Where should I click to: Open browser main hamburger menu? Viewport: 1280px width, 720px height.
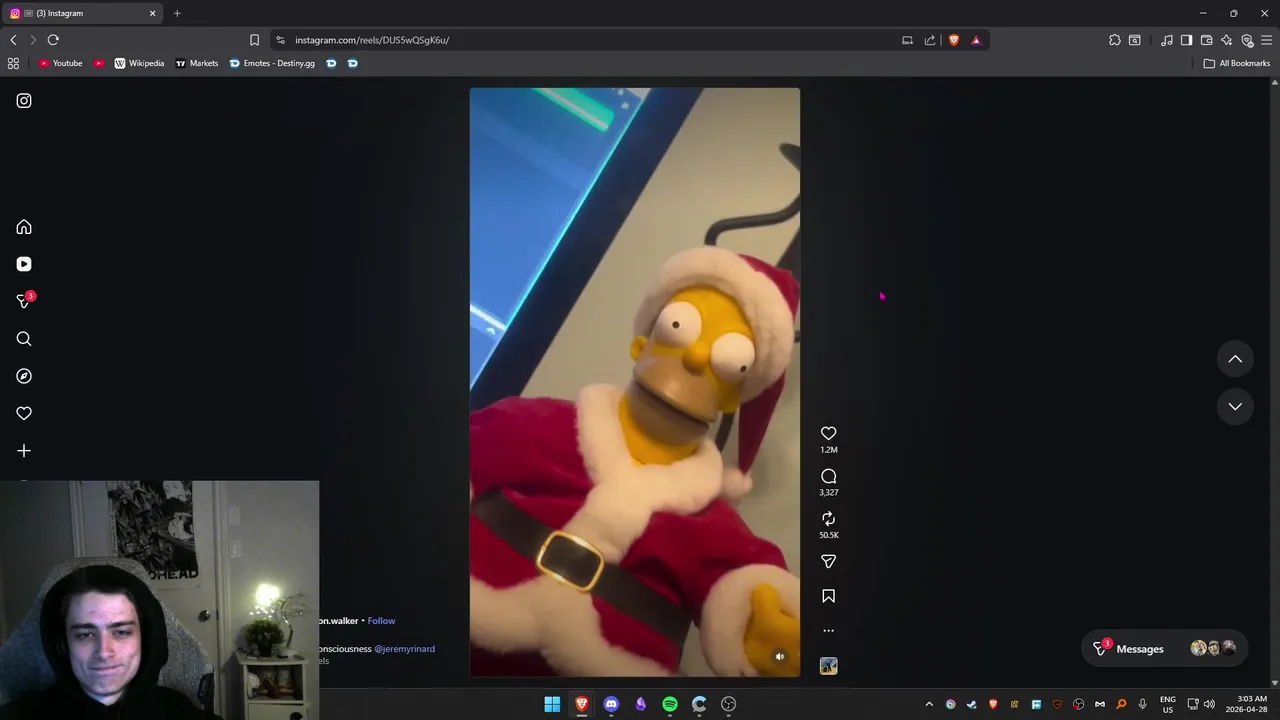[x=1267, y=40]
